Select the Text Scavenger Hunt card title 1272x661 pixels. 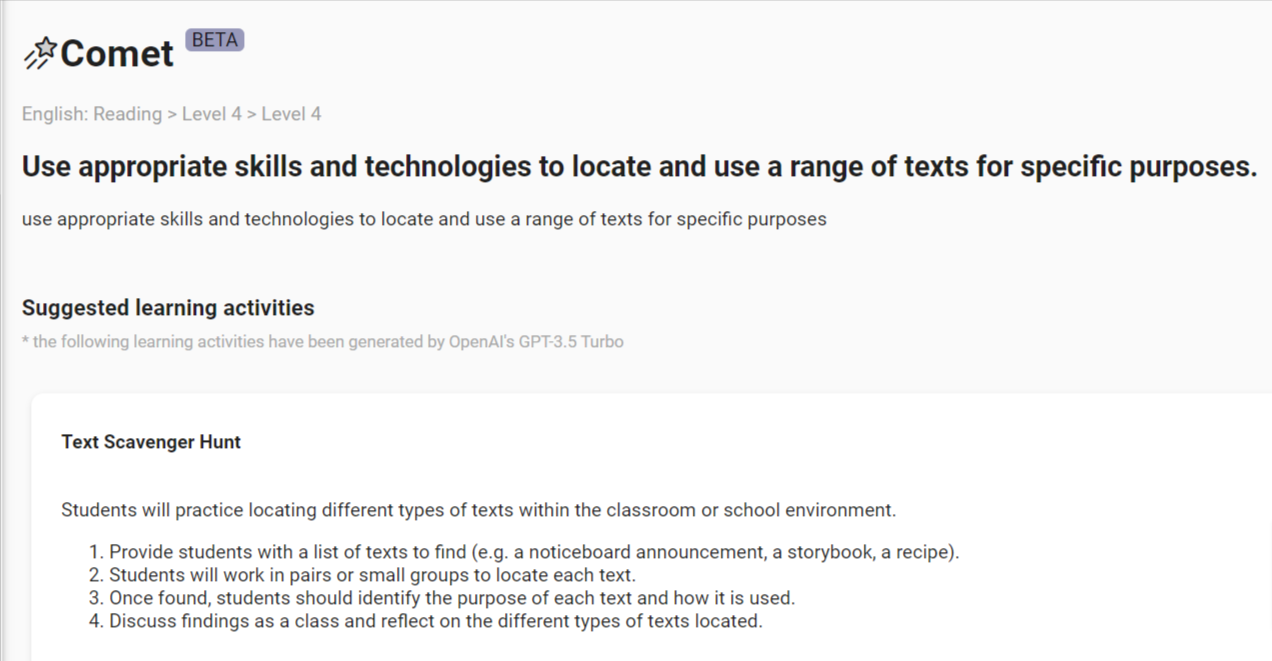pyautogui.click(x=151, y=442)
